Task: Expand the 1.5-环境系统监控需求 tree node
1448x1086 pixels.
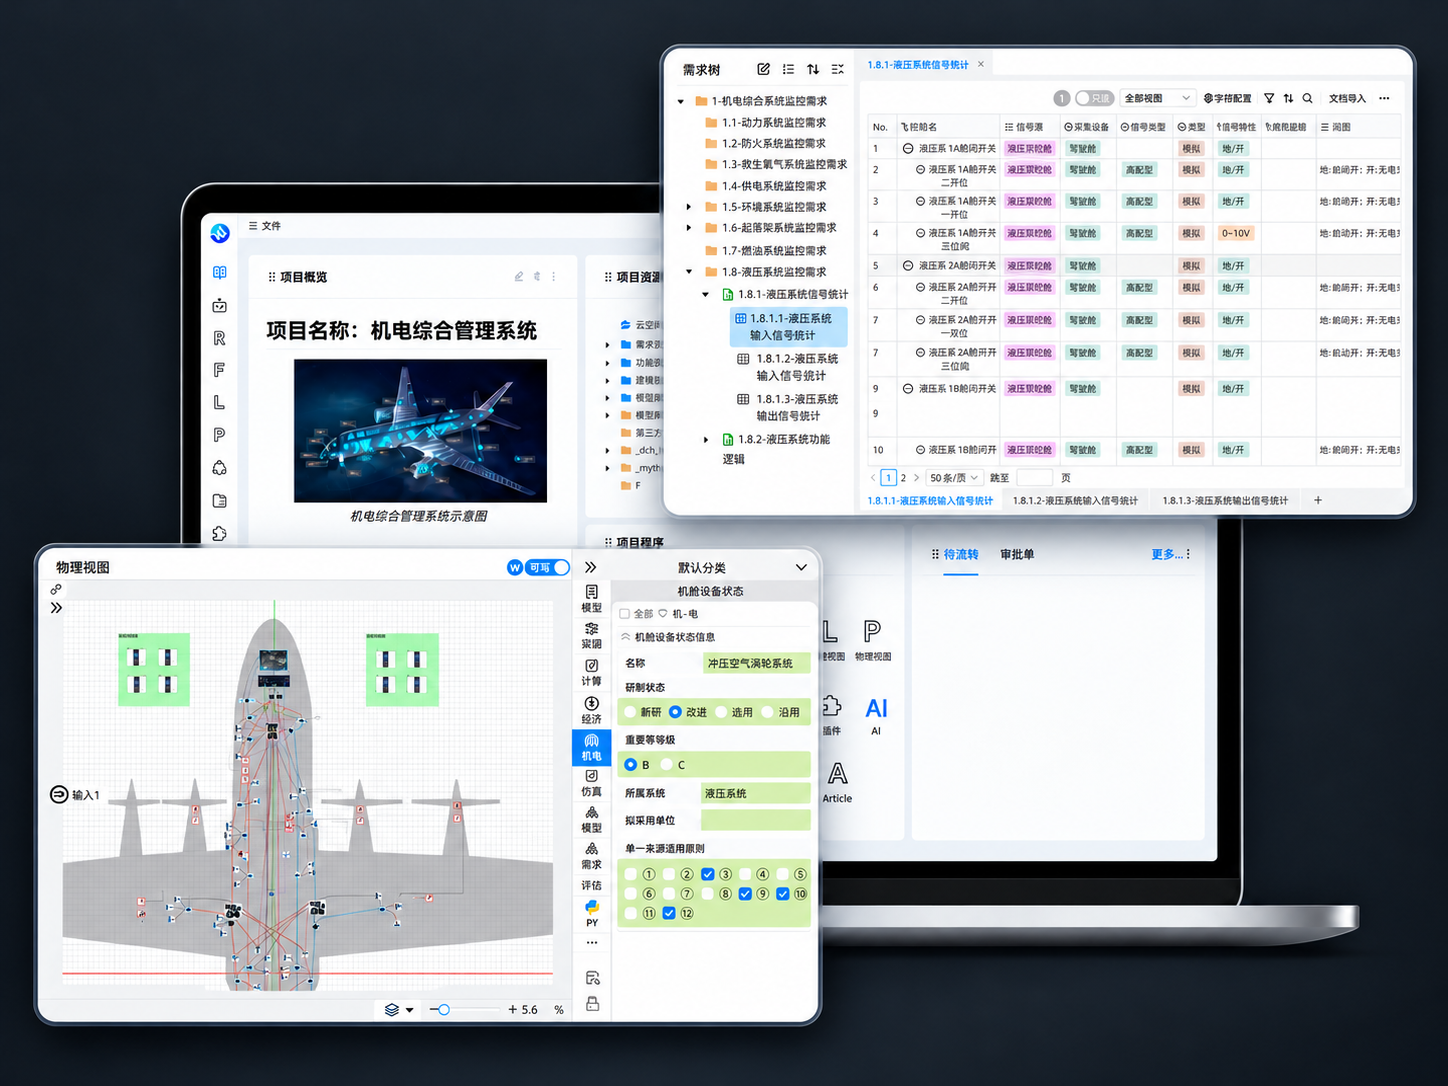Action: (x=689, y=207)
